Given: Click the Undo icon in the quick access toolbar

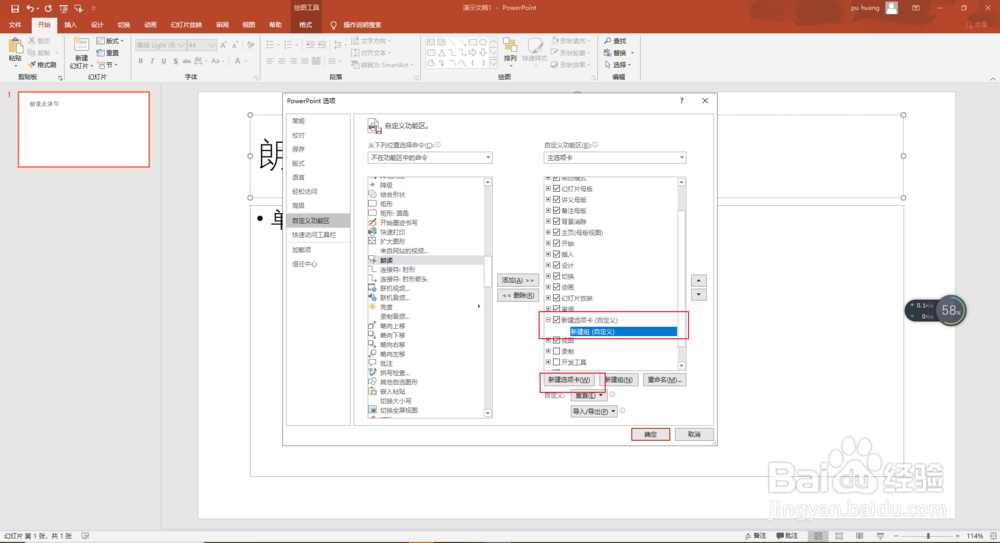Looking at the screenshot, I should click(x=29, y=8).
